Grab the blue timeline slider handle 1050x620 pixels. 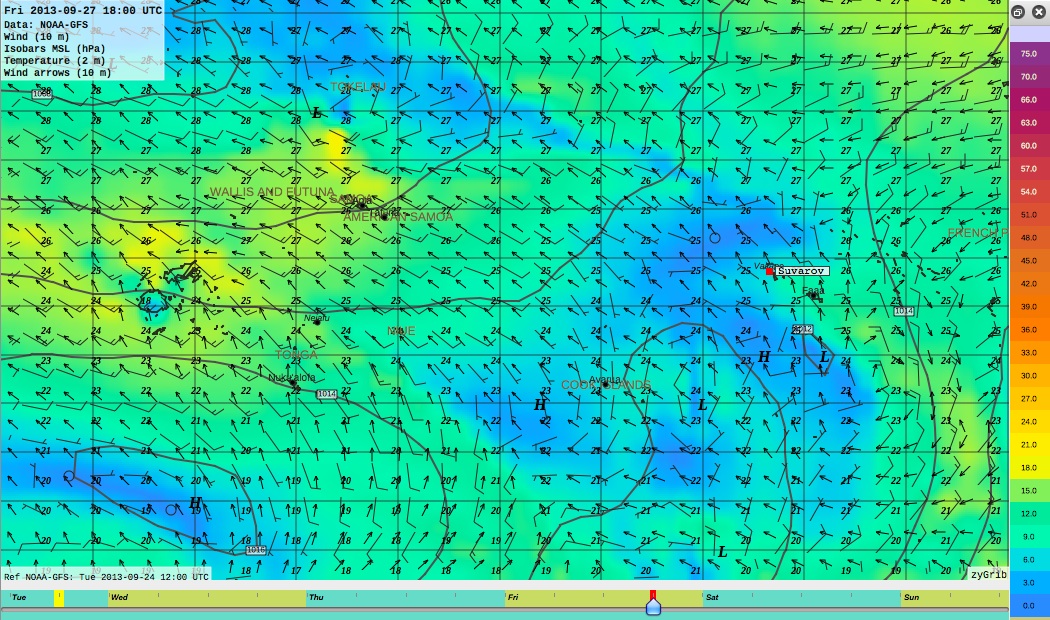tap(653, 606)
